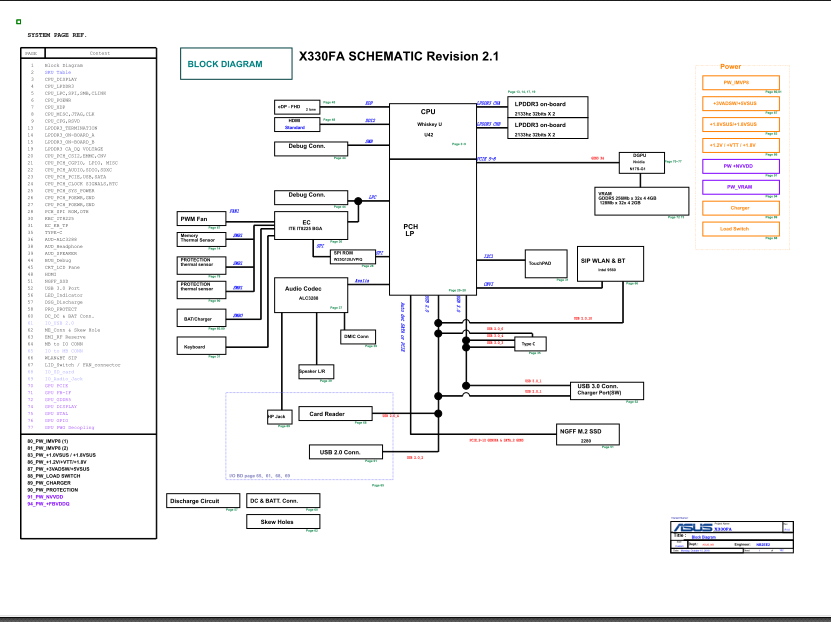Open the HDMI Standard connector block
The height and width of the screenshot is (622, 831).
(295, 124)
